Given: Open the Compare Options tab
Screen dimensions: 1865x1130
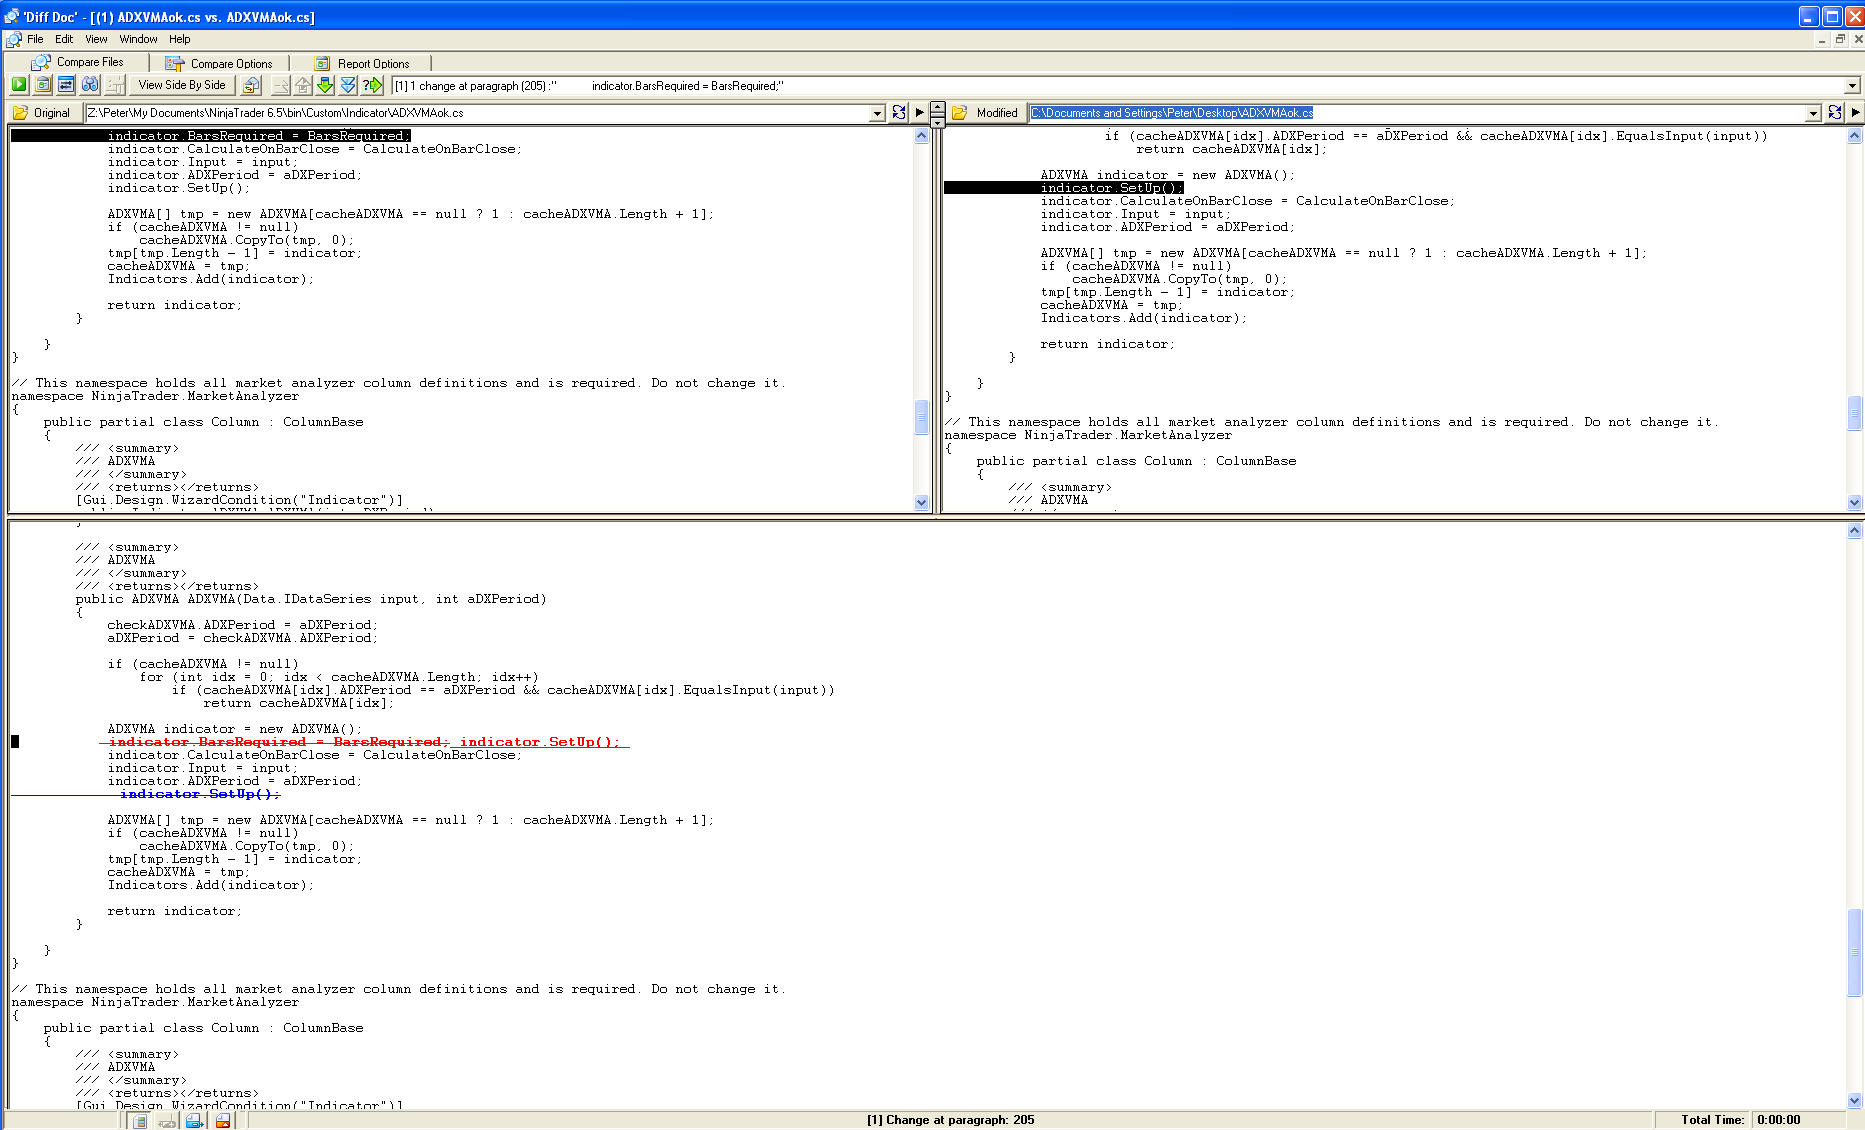Looking at the screenshot, I should click(220, 63).
